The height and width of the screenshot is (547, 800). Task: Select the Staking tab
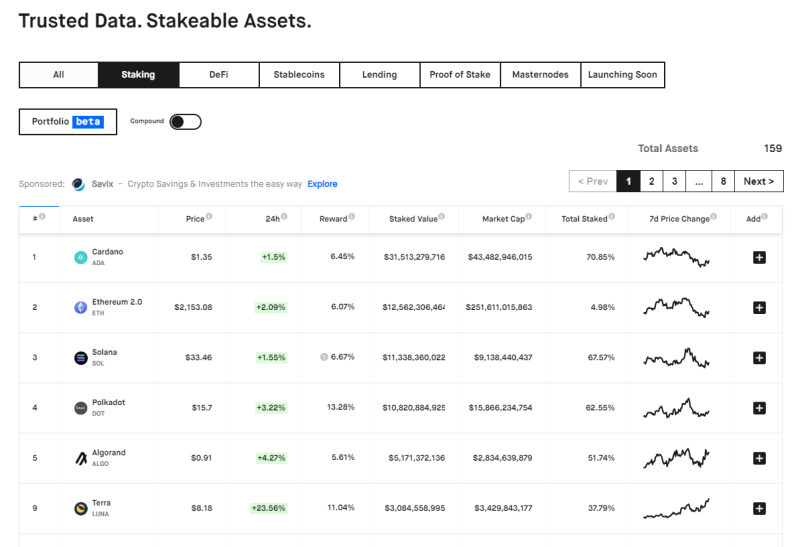[138, 75]
